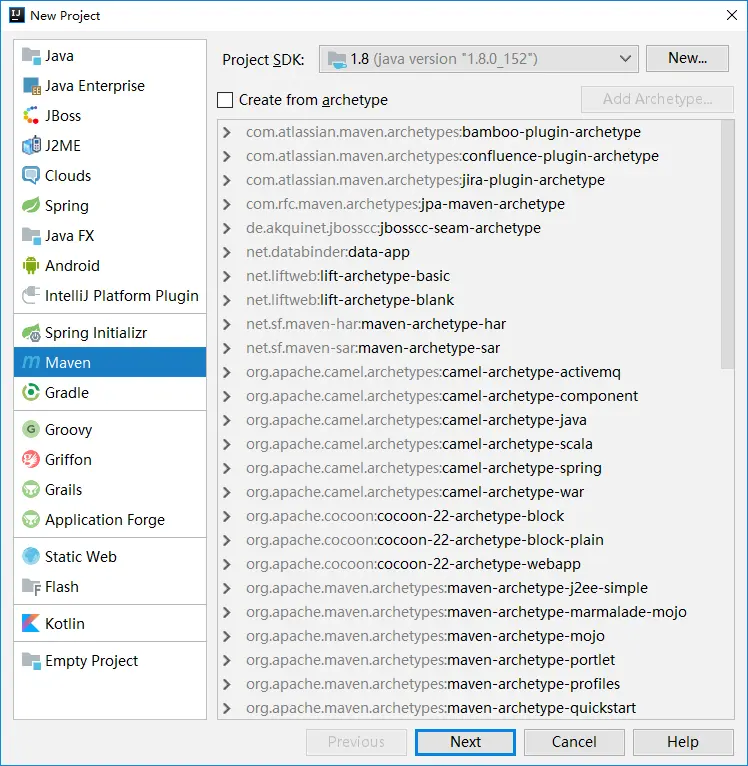This screenshot has width=748, height=766.
Task: Select the maven-archetype-portlet row
Action: click(x=469, y=660)
